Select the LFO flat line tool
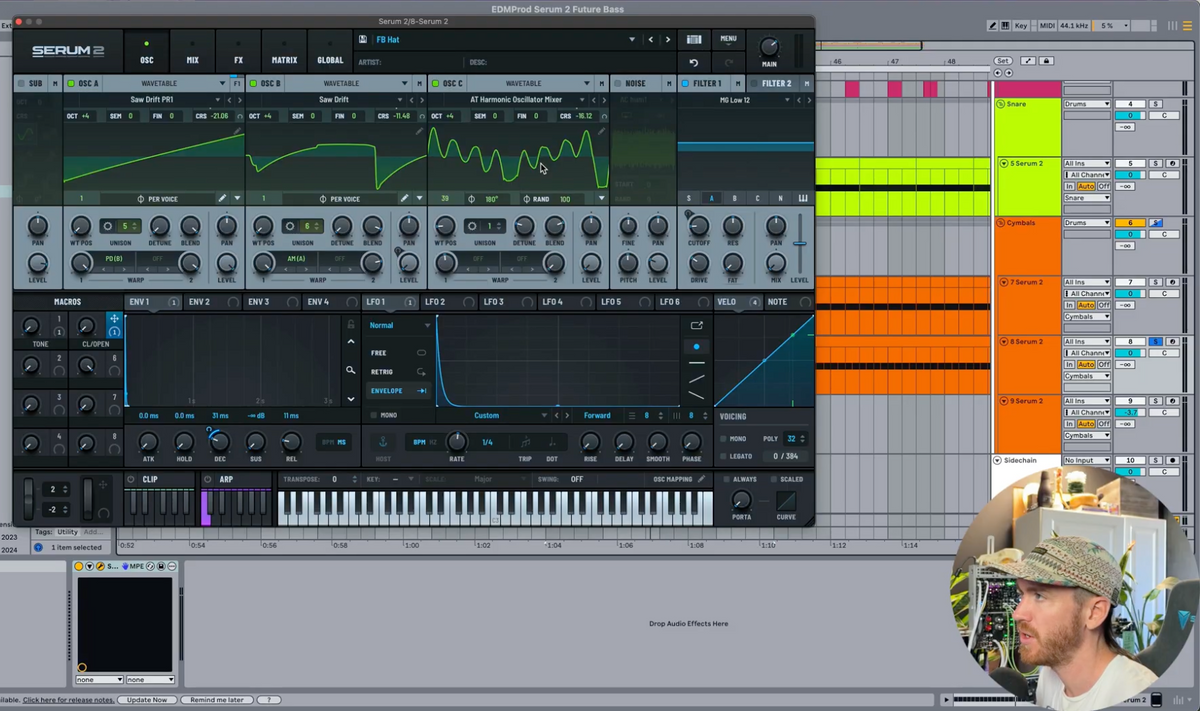Image resolution: width=1200 pixels, height=711 pixels. point(697,362)
